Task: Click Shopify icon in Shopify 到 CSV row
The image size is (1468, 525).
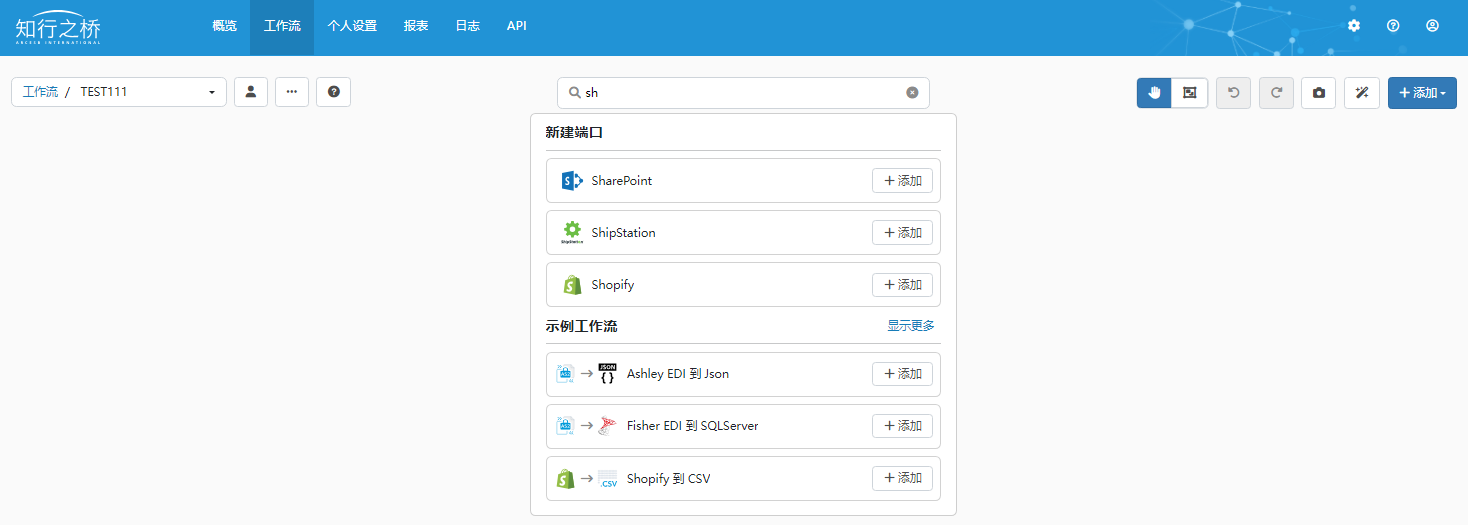Action: pyautogui.click(x=565, y=479)
